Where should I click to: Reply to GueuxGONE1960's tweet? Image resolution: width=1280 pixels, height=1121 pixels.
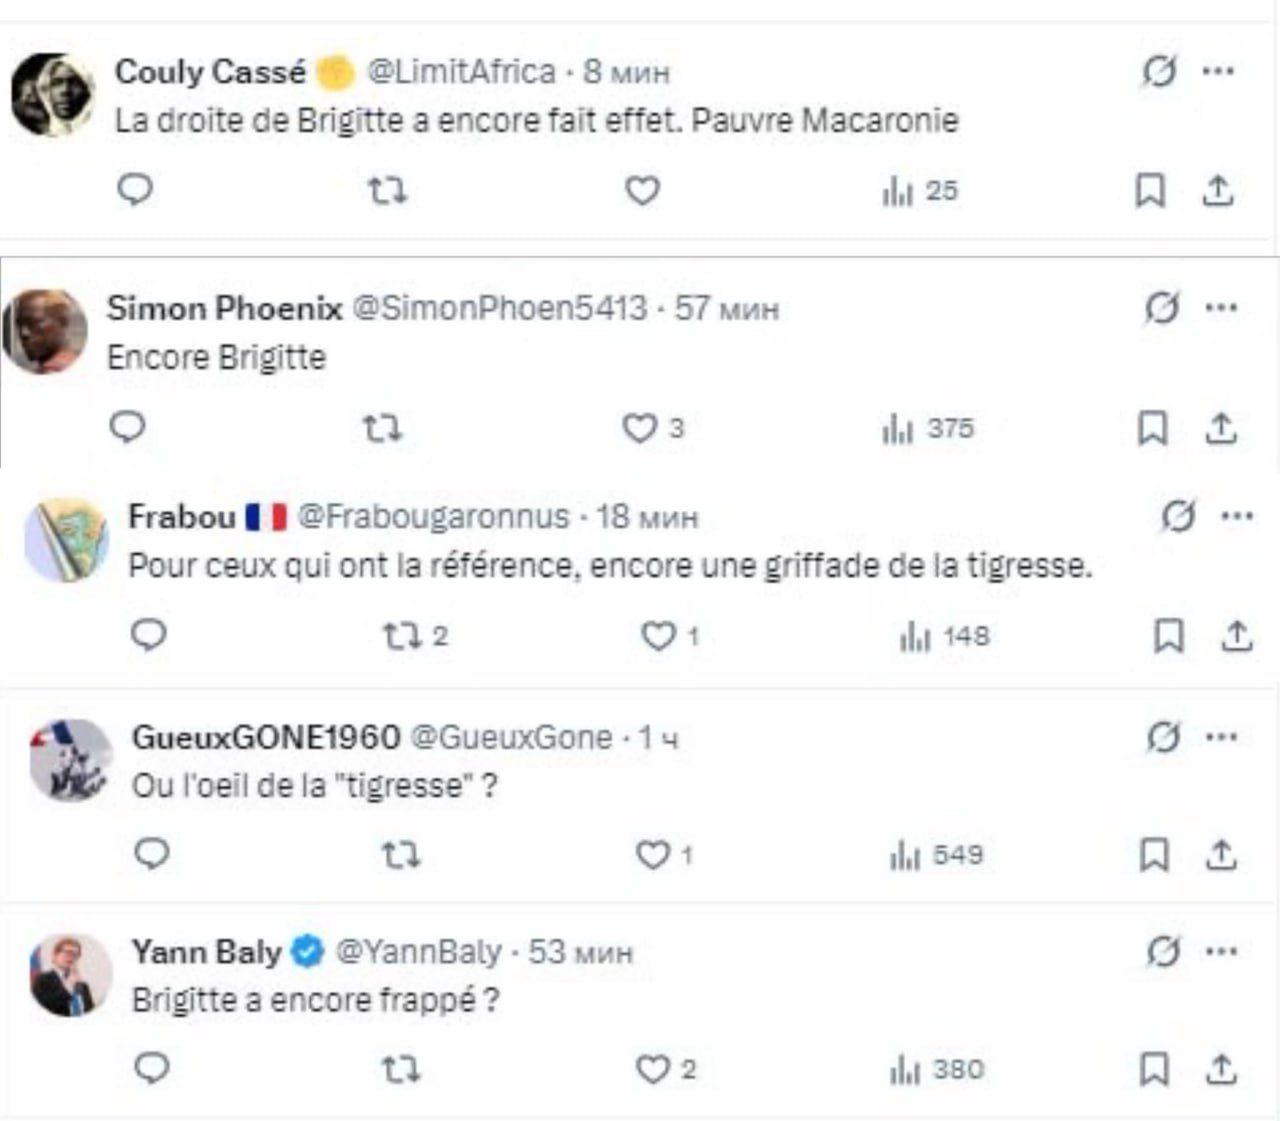152,854
